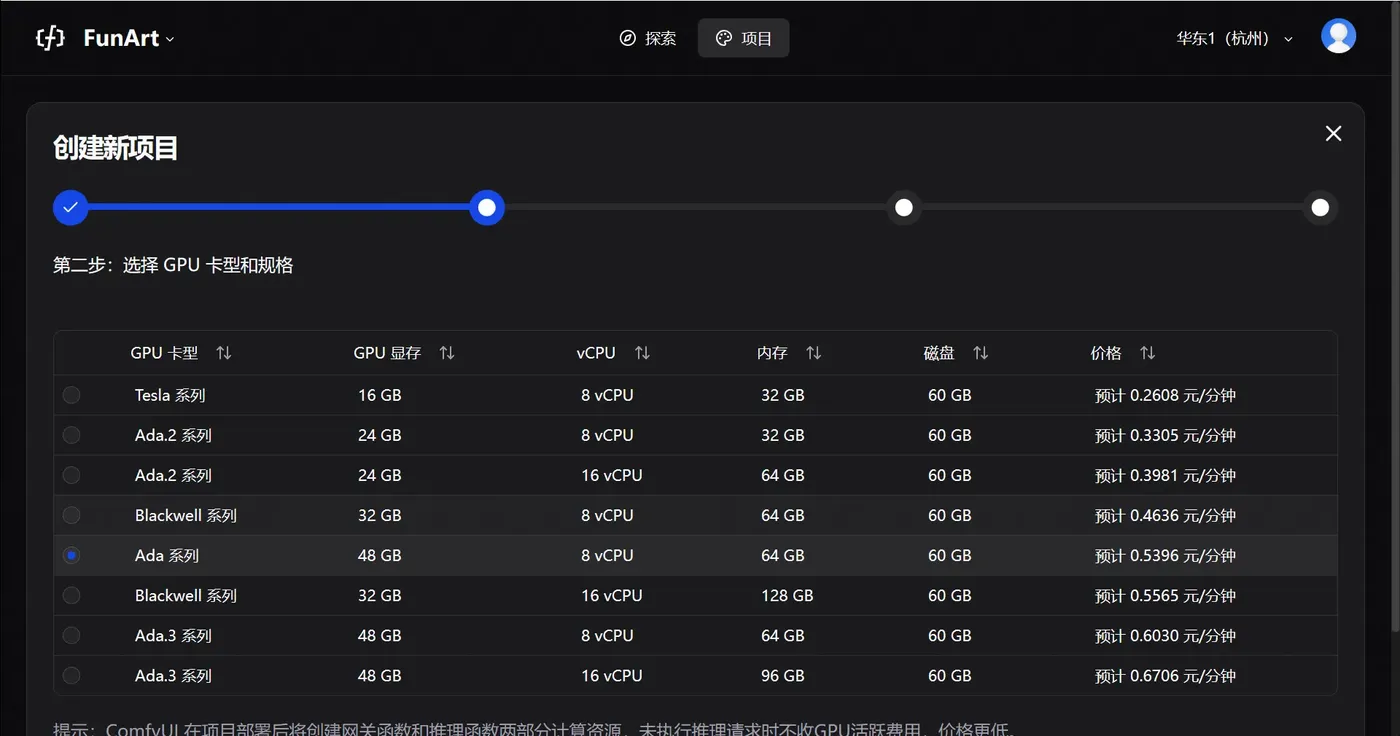Click the 16 GB GPU memory cell

380,395
